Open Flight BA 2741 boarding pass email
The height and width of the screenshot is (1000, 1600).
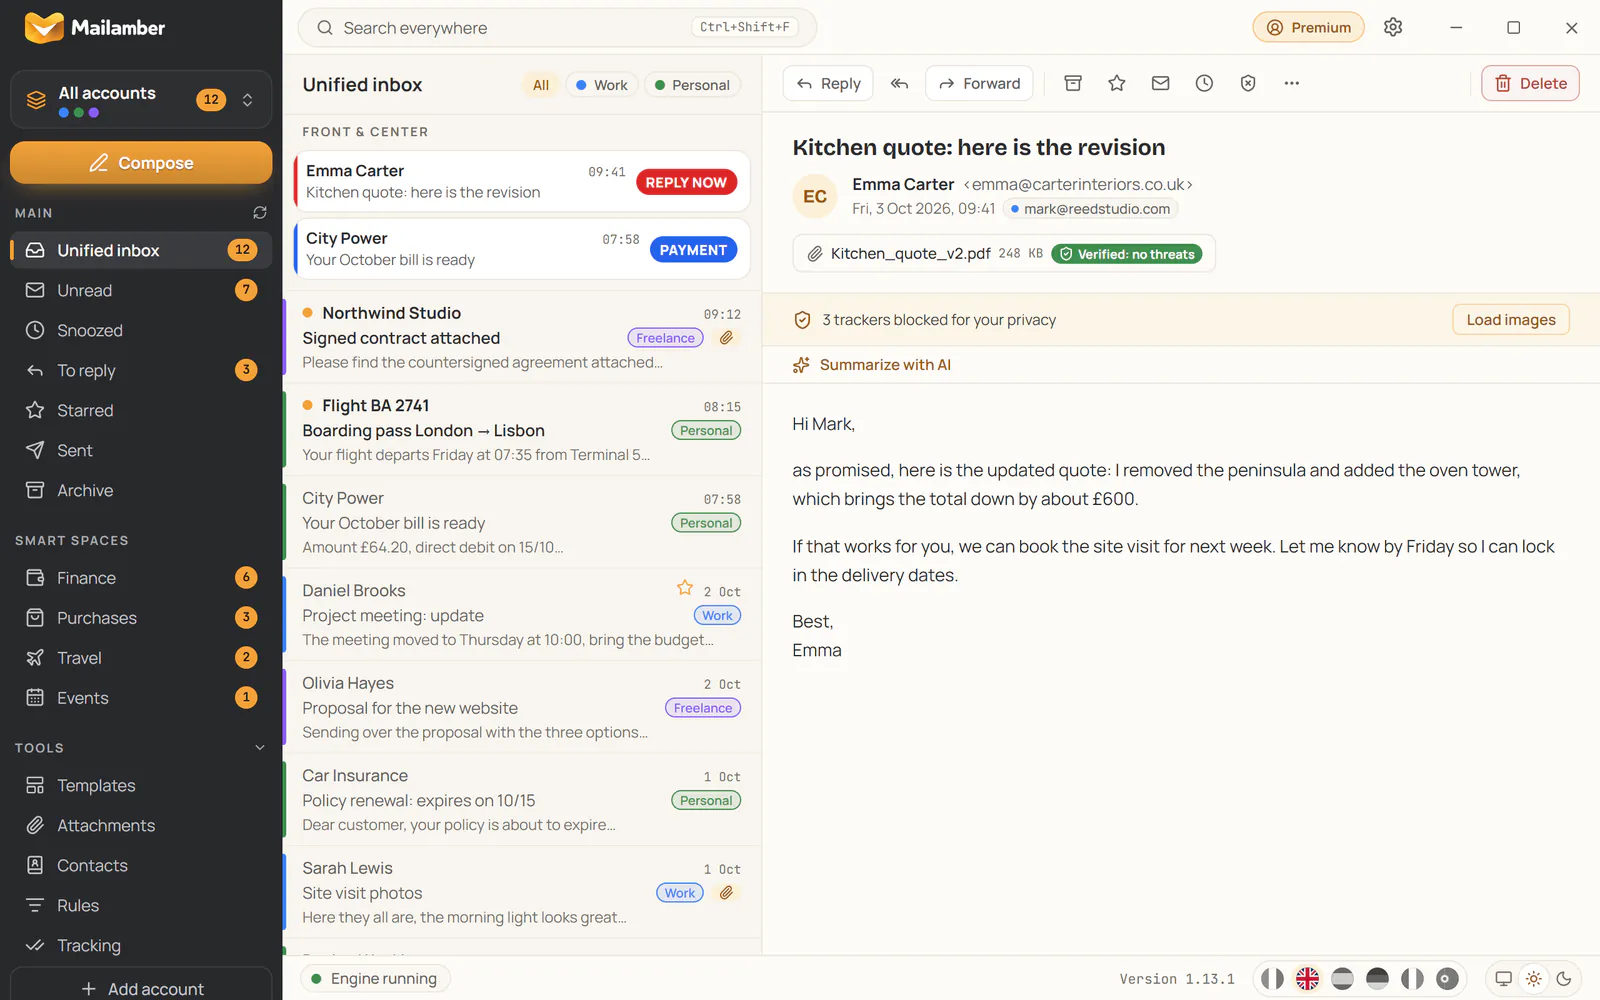pos(522,430)
